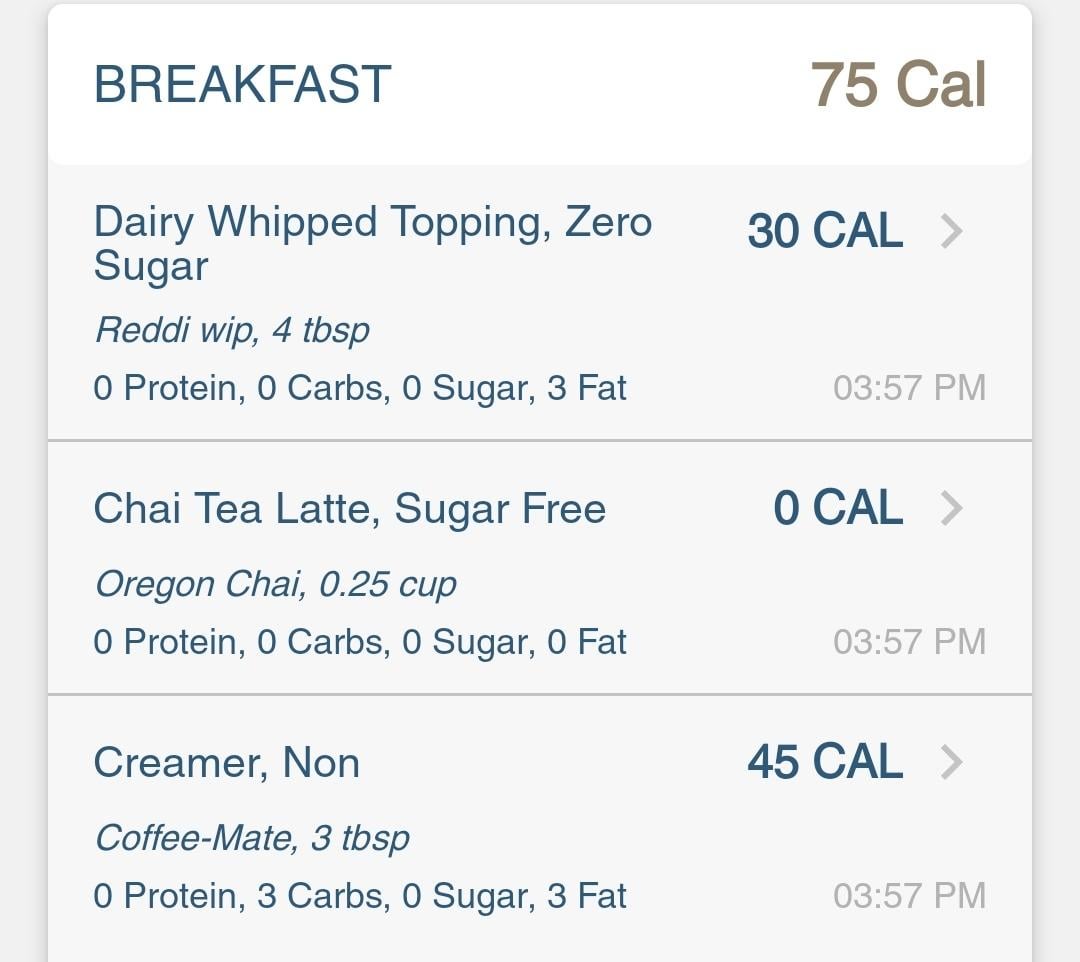The height and width of the screenshot is (962, 1080).
Task: Select the Oregon Chai, 0.25 cup serving
Action: 276,585
